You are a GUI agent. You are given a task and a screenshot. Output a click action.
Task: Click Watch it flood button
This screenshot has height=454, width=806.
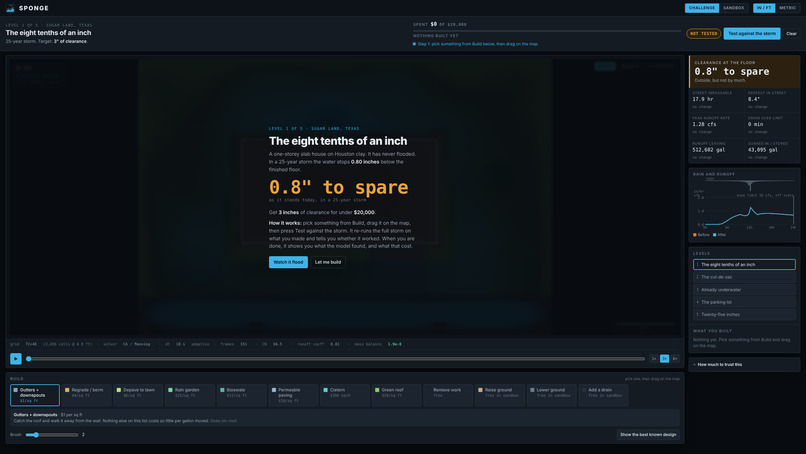click(x=288, y=262)
